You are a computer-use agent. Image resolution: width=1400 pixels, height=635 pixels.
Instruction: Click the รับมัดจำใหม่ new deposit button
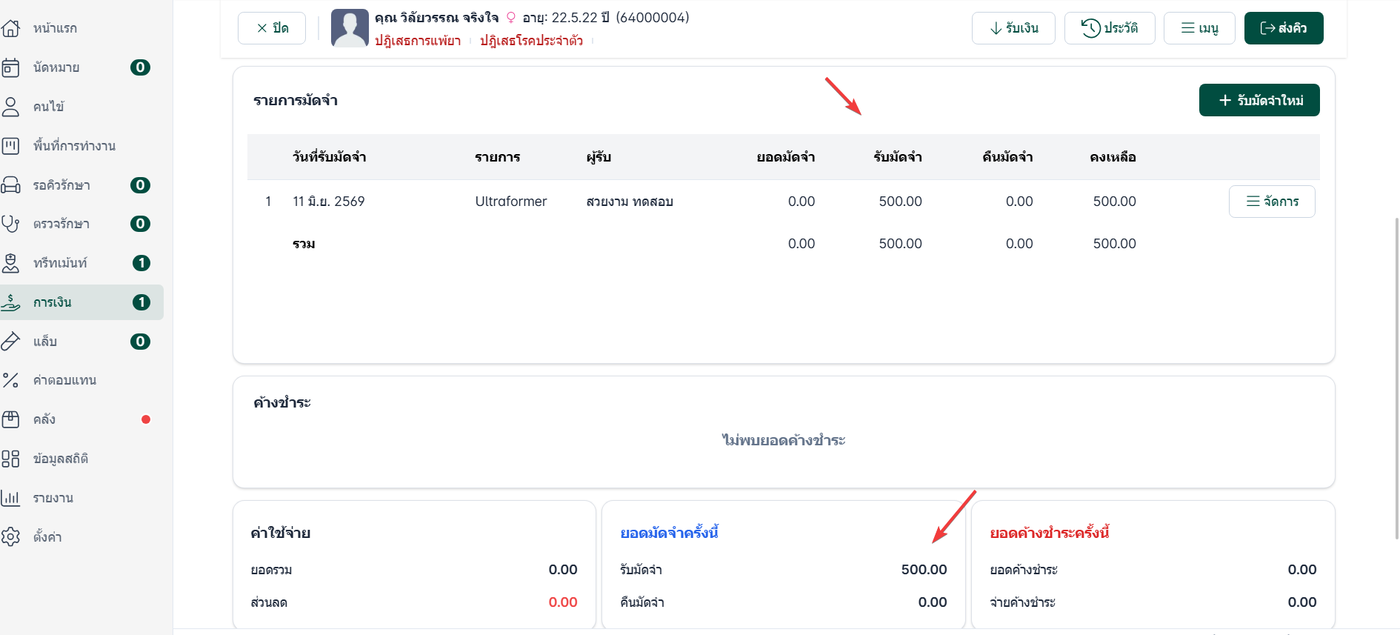[x=1259, y=100]
